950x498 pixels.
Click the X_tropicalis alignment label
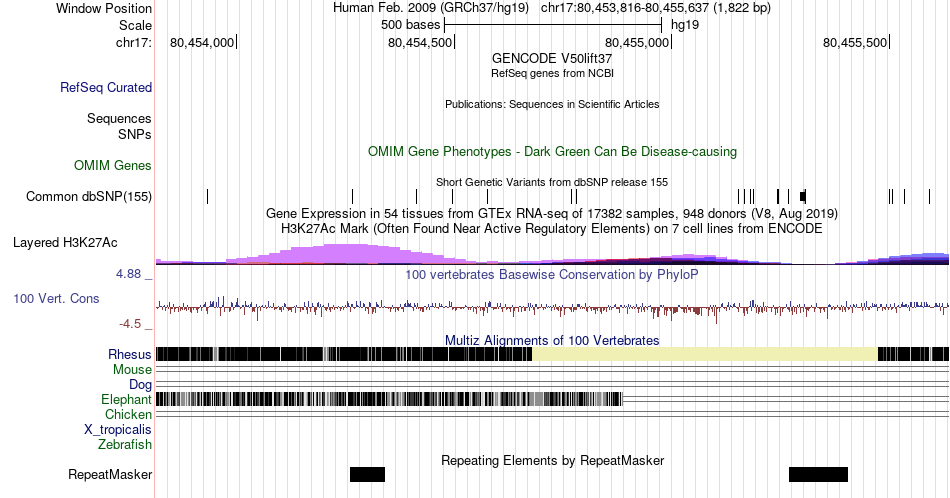118,430
